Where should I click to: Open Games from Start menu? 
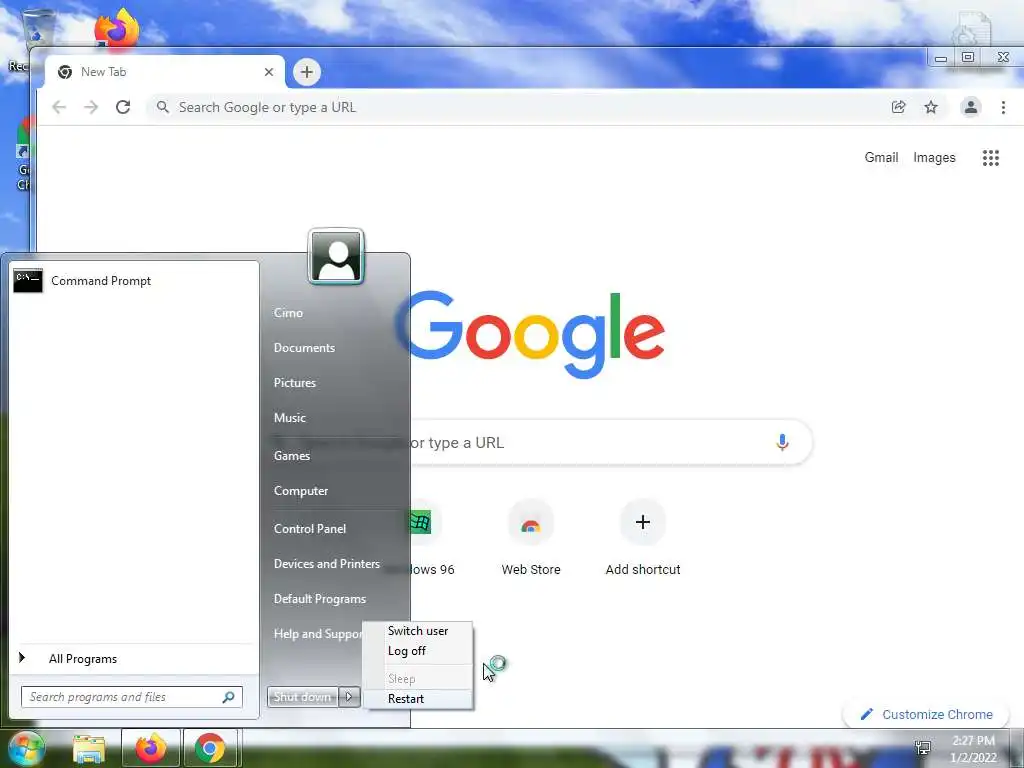coord(292,456)
